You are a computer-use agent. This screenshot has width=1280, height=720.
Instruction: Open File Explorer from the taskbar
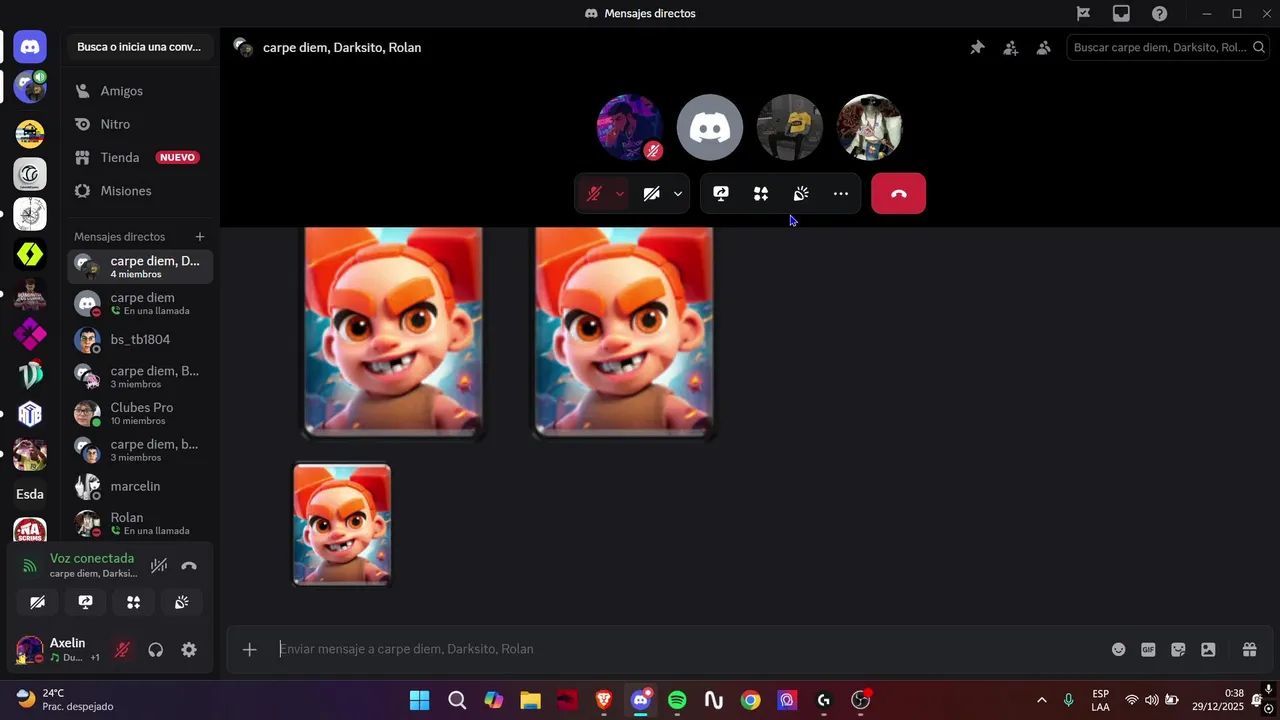point(530,700)
